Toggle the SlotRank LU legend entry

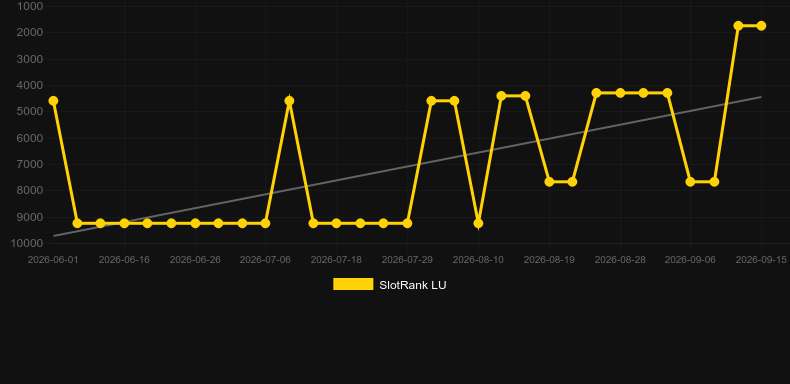389,285
